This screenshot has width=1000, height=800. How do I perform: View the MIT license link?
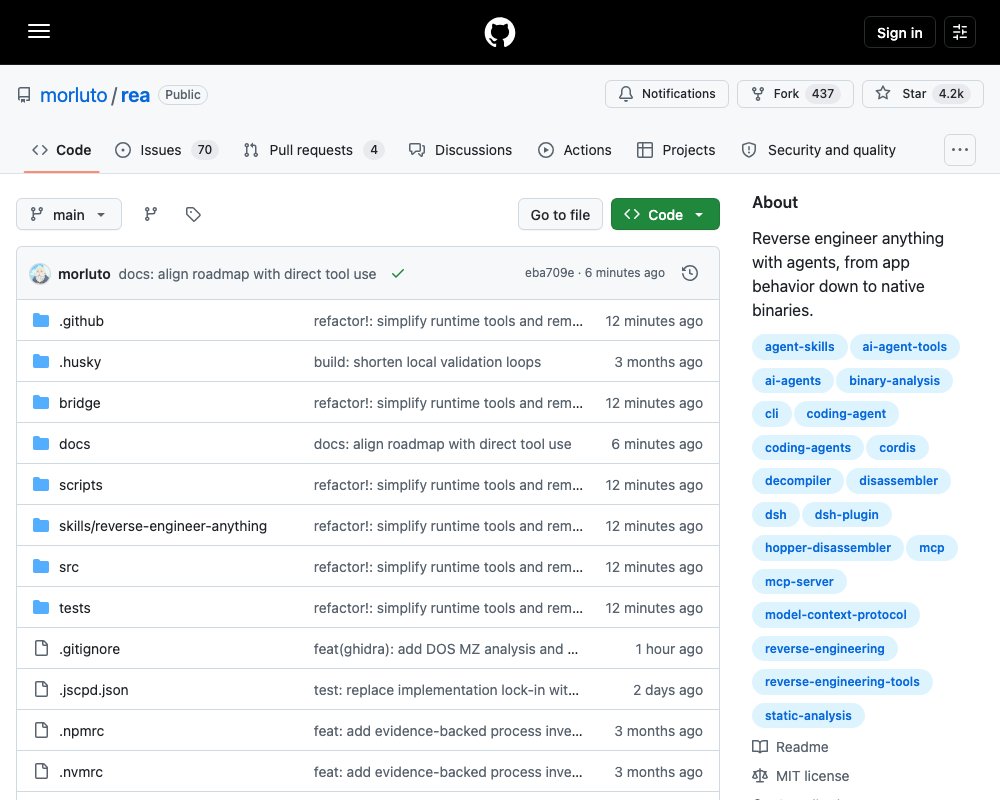click(800, 776)
